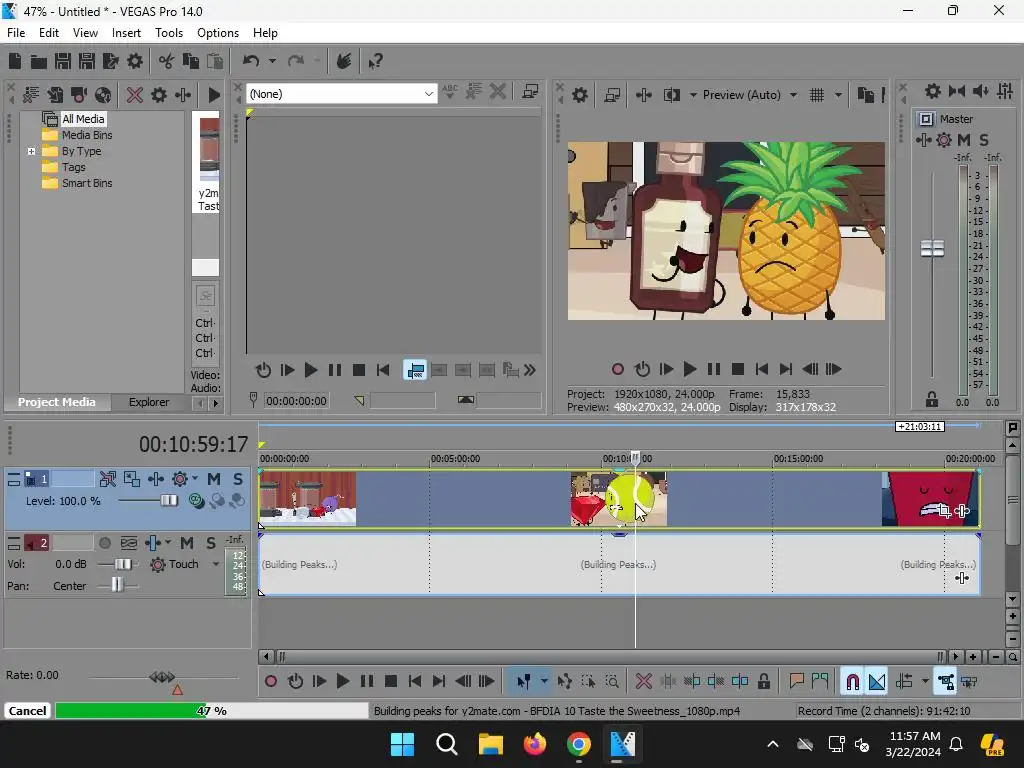
Task: Click the Cut scissors icon
Action: pyautogui.click(x=167, y=61)
